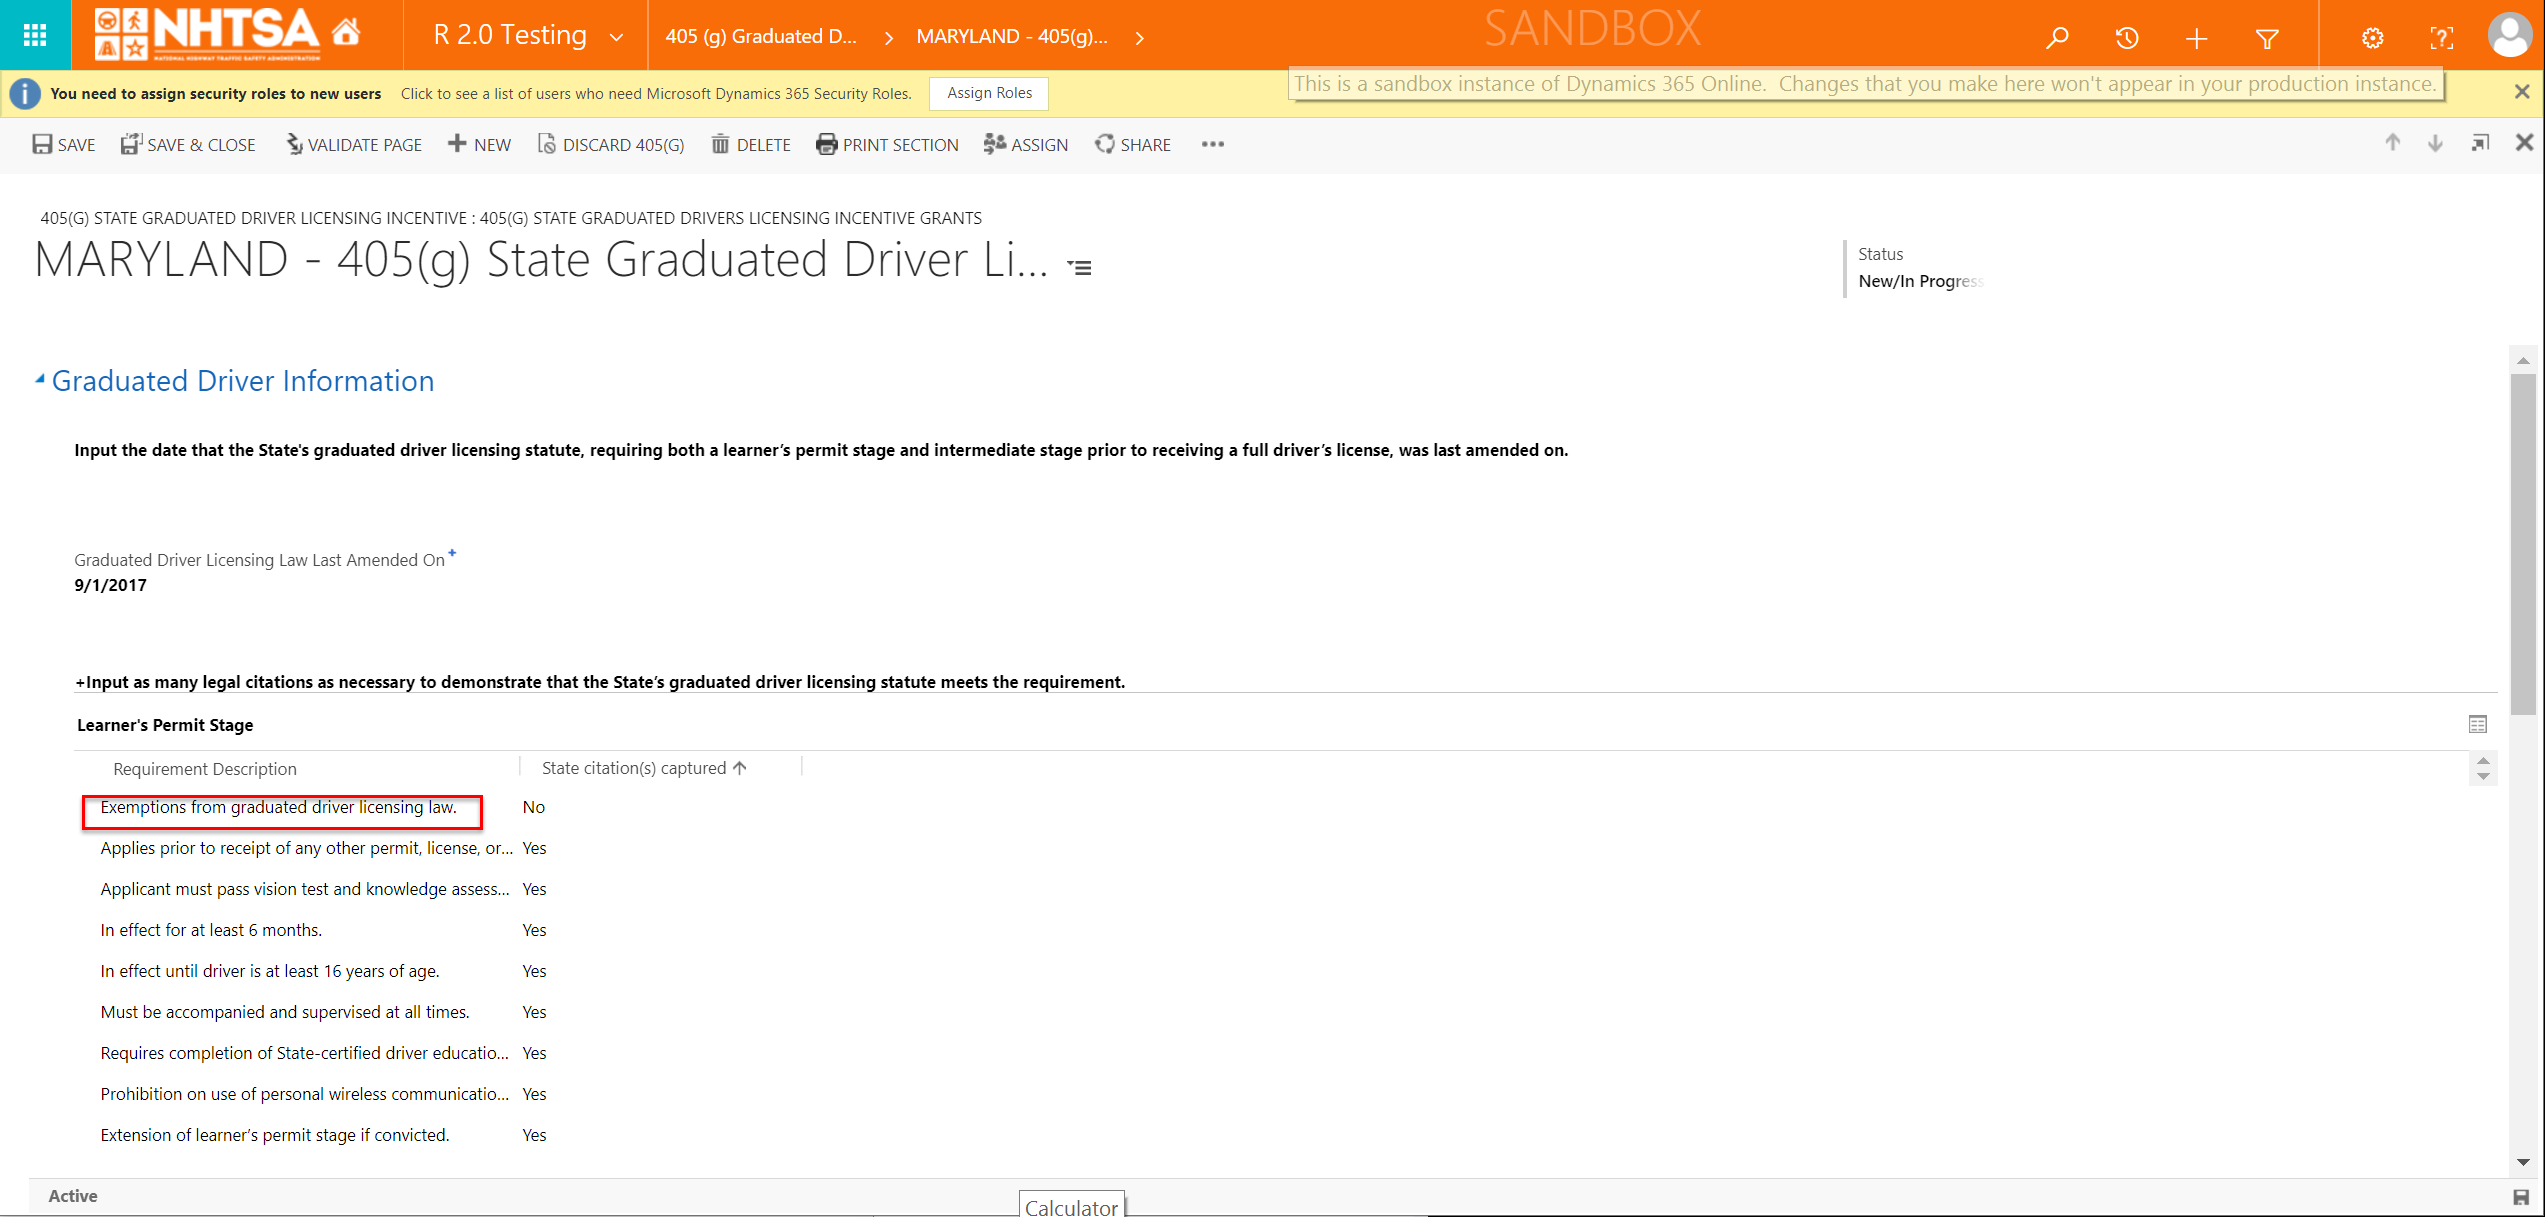Click the help question mark icon
2545x1217 pixels.
2441,38
